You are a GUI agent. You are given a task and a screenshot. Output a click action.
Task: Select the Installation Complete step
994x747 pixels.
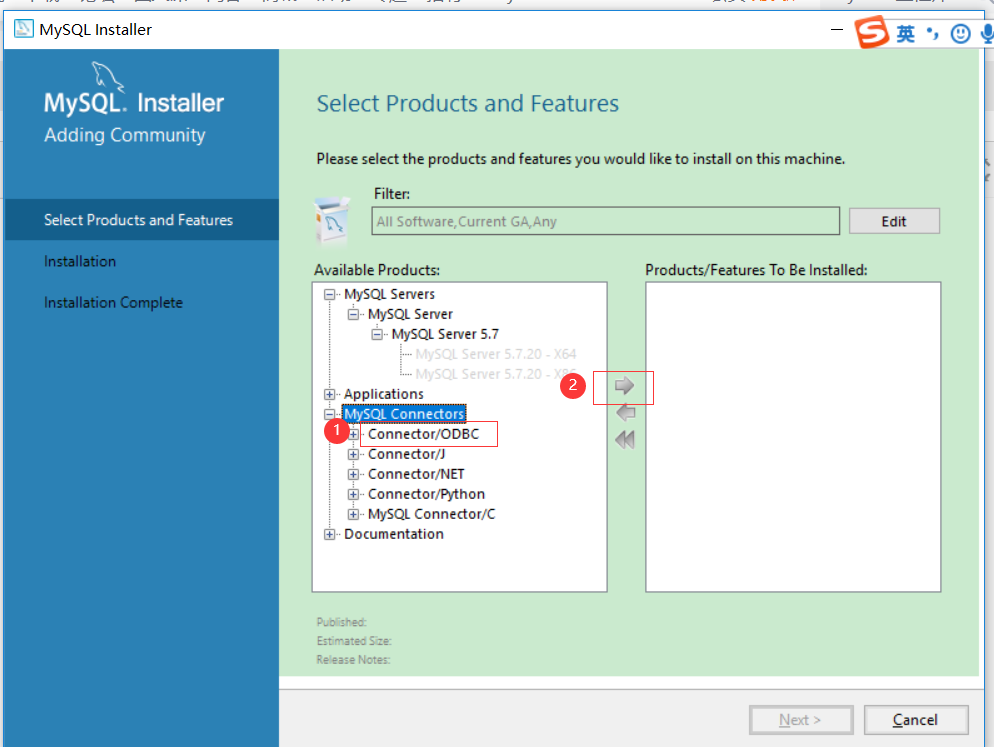pos(113,302)
